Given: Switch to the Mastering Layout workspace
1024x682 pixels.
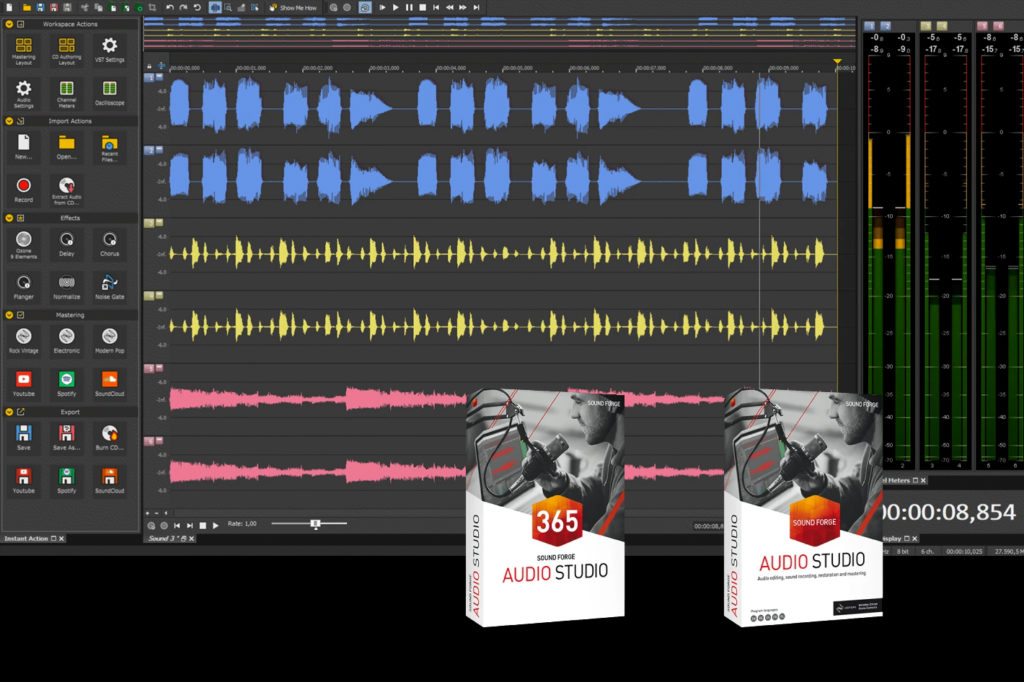Looking at the screenshot, I should 24,50.
